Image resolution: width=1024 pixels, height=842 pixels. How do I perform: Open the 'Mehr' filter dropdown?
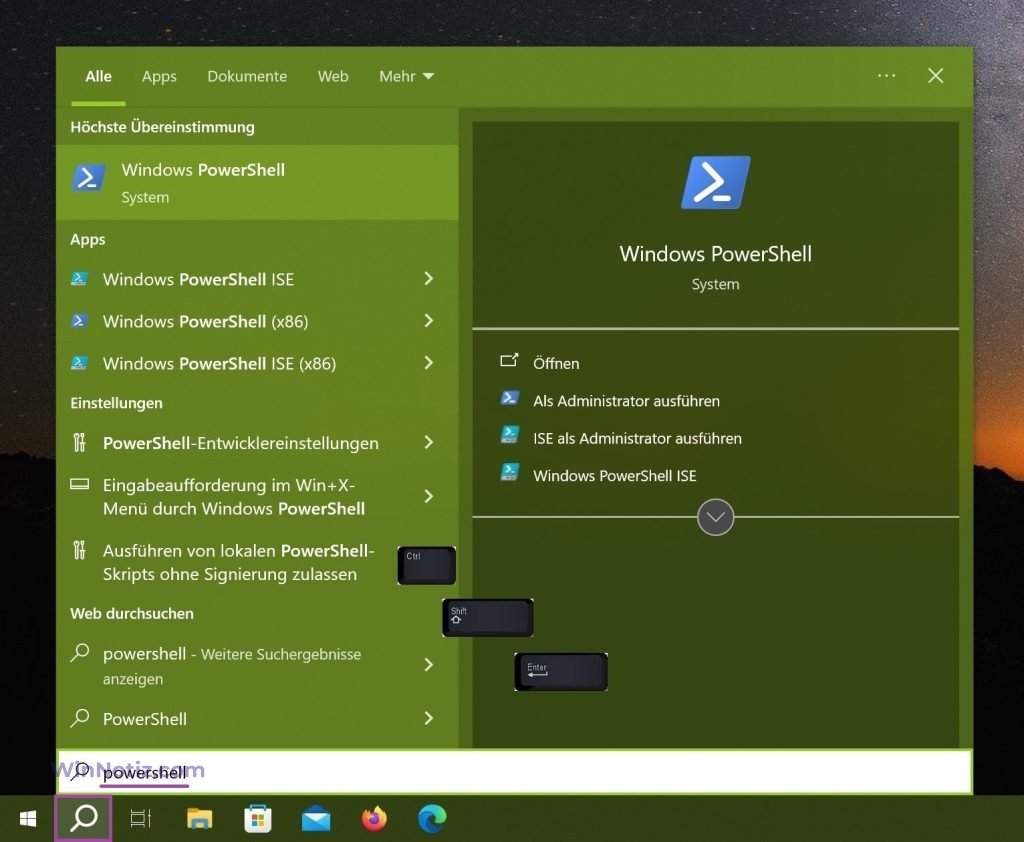[406, 76]
